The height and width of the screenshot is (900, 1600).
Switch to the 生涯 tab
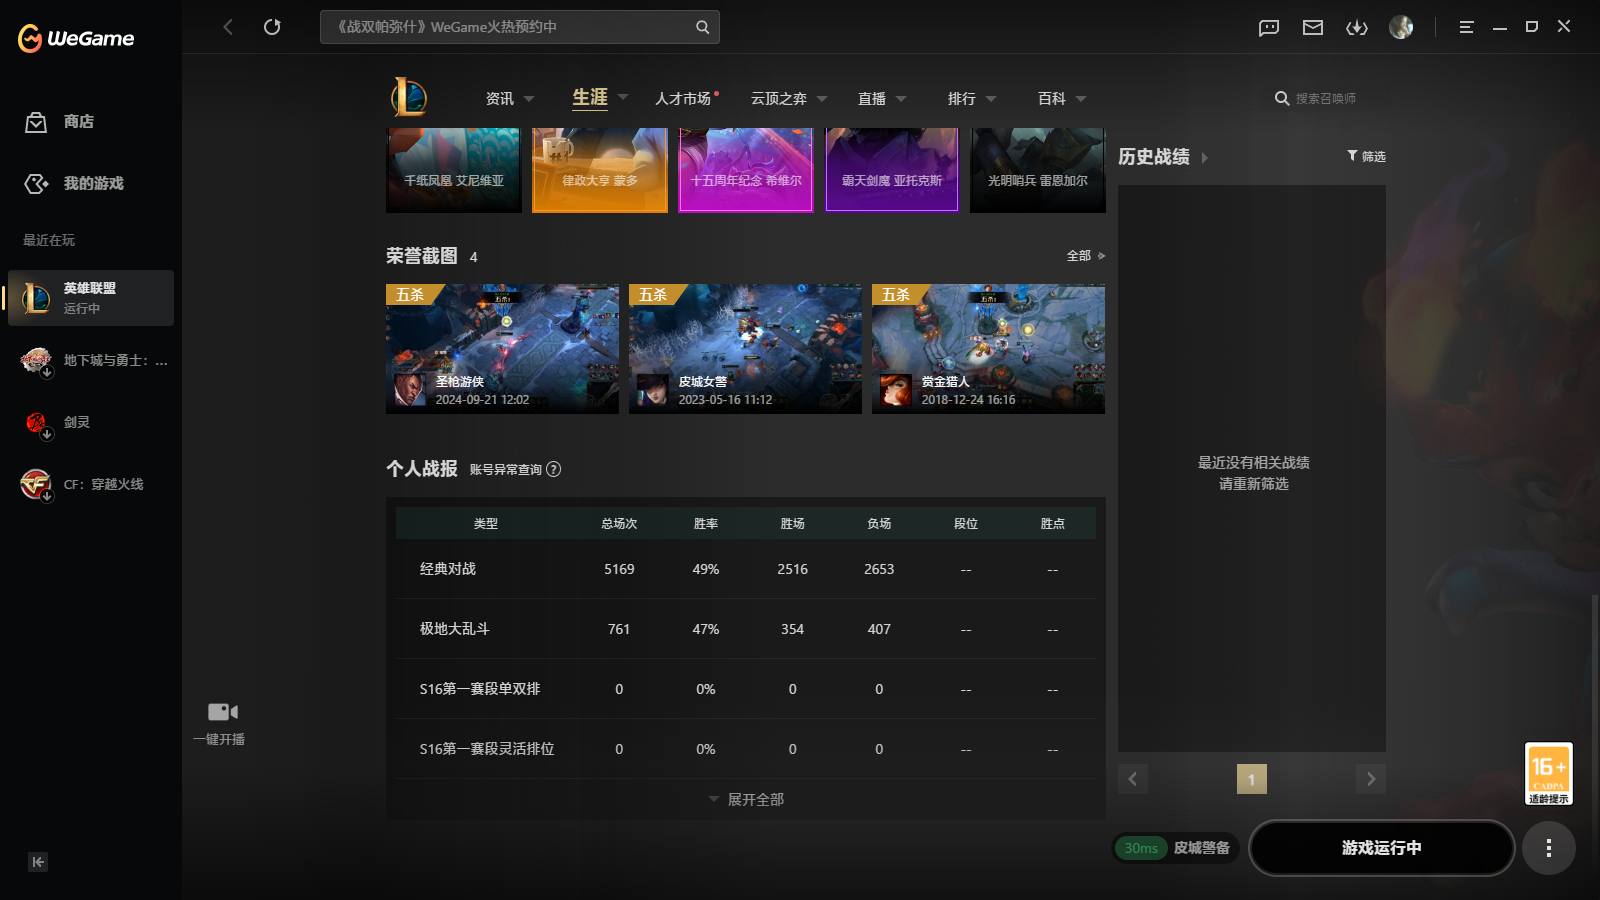590,97
